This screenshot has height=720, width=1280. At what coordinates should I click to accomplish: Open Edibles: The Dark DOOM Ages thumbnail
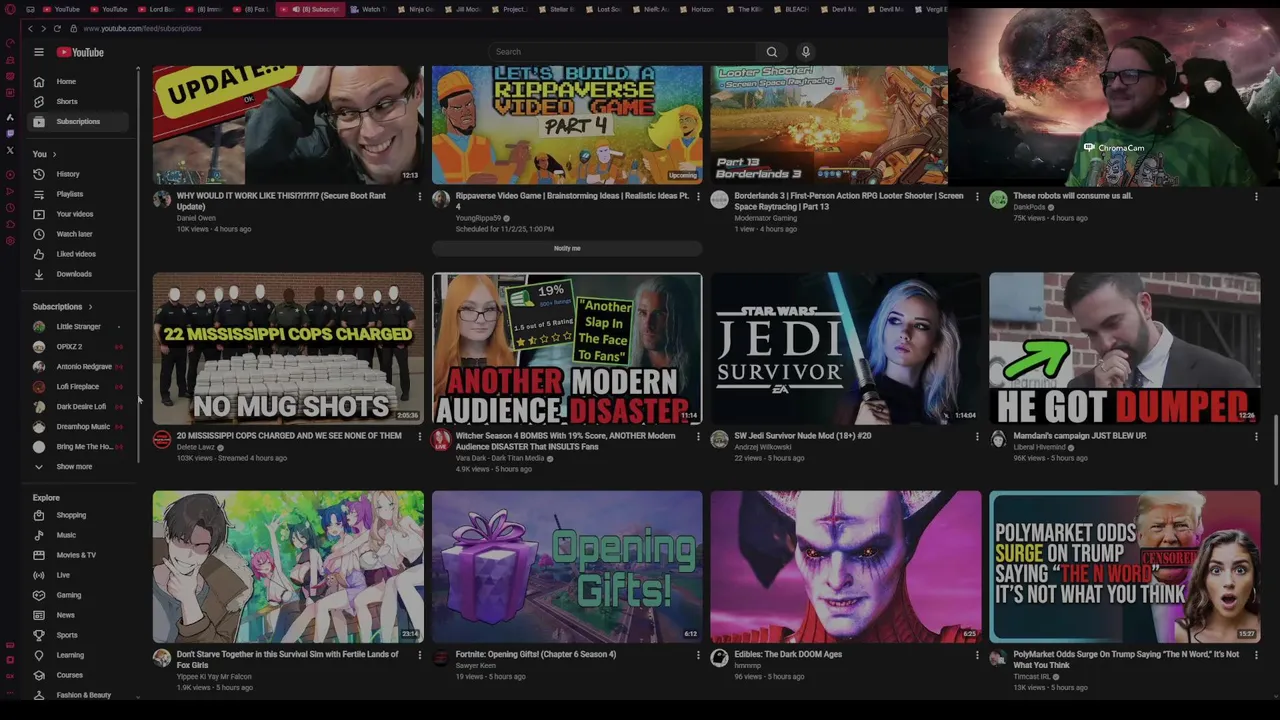tap(846, 567)
